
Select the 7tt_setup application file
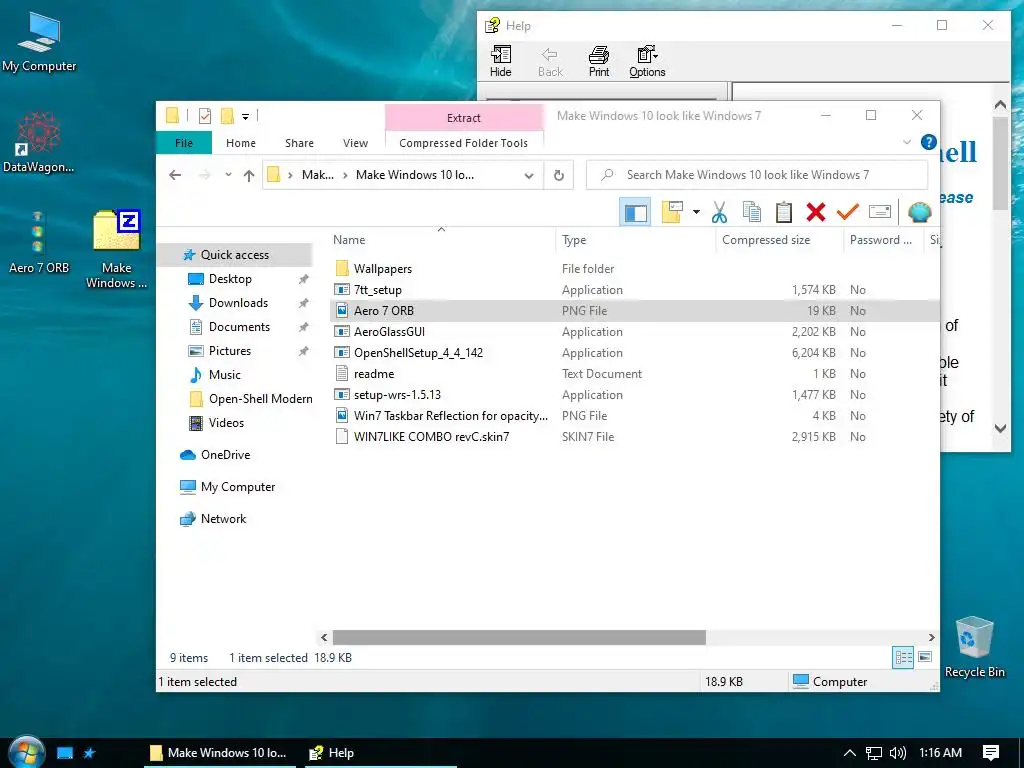pyautogui.click(x=377, y=289)
